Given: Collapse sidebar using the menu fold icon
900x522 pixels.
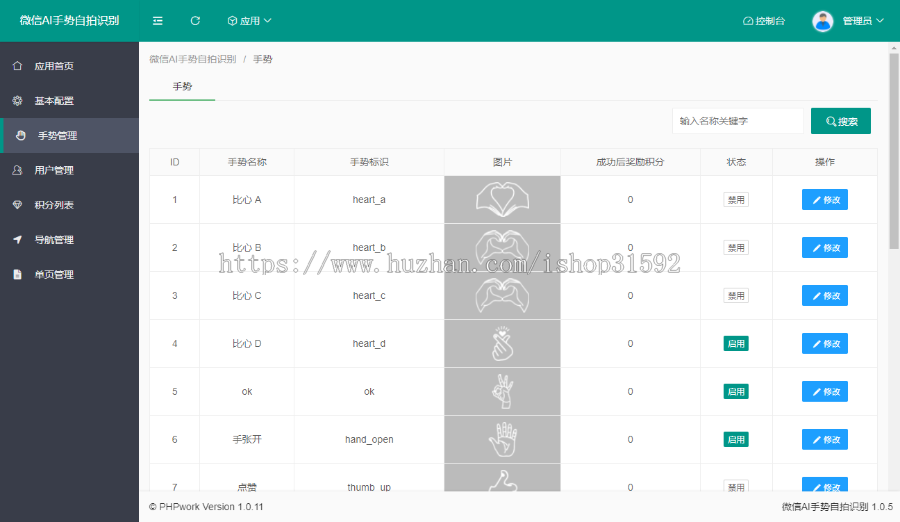Looking at the screenshot, I should coord(157,21).
